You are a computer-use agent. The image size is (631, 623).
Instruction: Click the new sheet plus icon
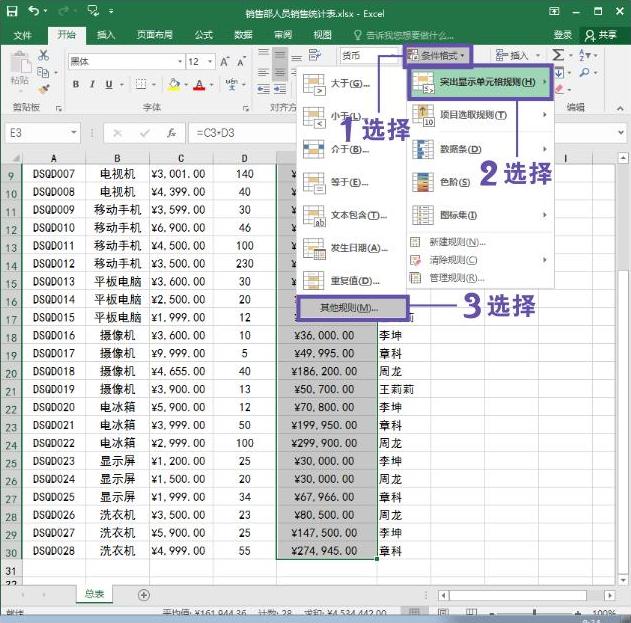pos(143,594)
